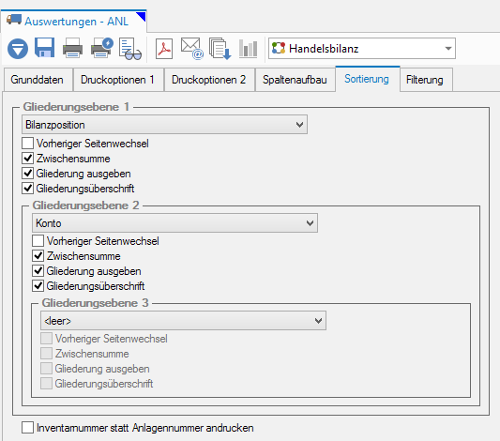Enable Vorheriger Seitenwechsel in Gliederungsebene 2
This screenshot has height=441, width=500.
pyautogui.click(x=38, y=241)
